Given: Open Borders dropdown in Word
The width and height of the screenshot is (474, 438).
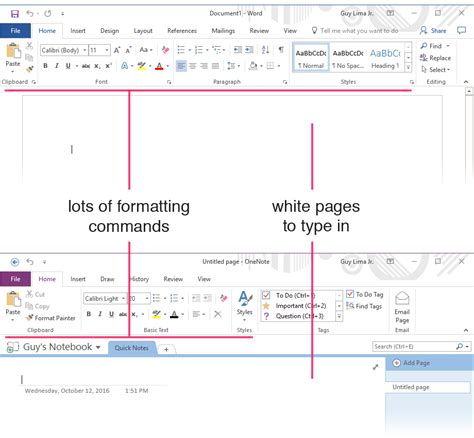Looking at the screenshot, I should [279, 66].
